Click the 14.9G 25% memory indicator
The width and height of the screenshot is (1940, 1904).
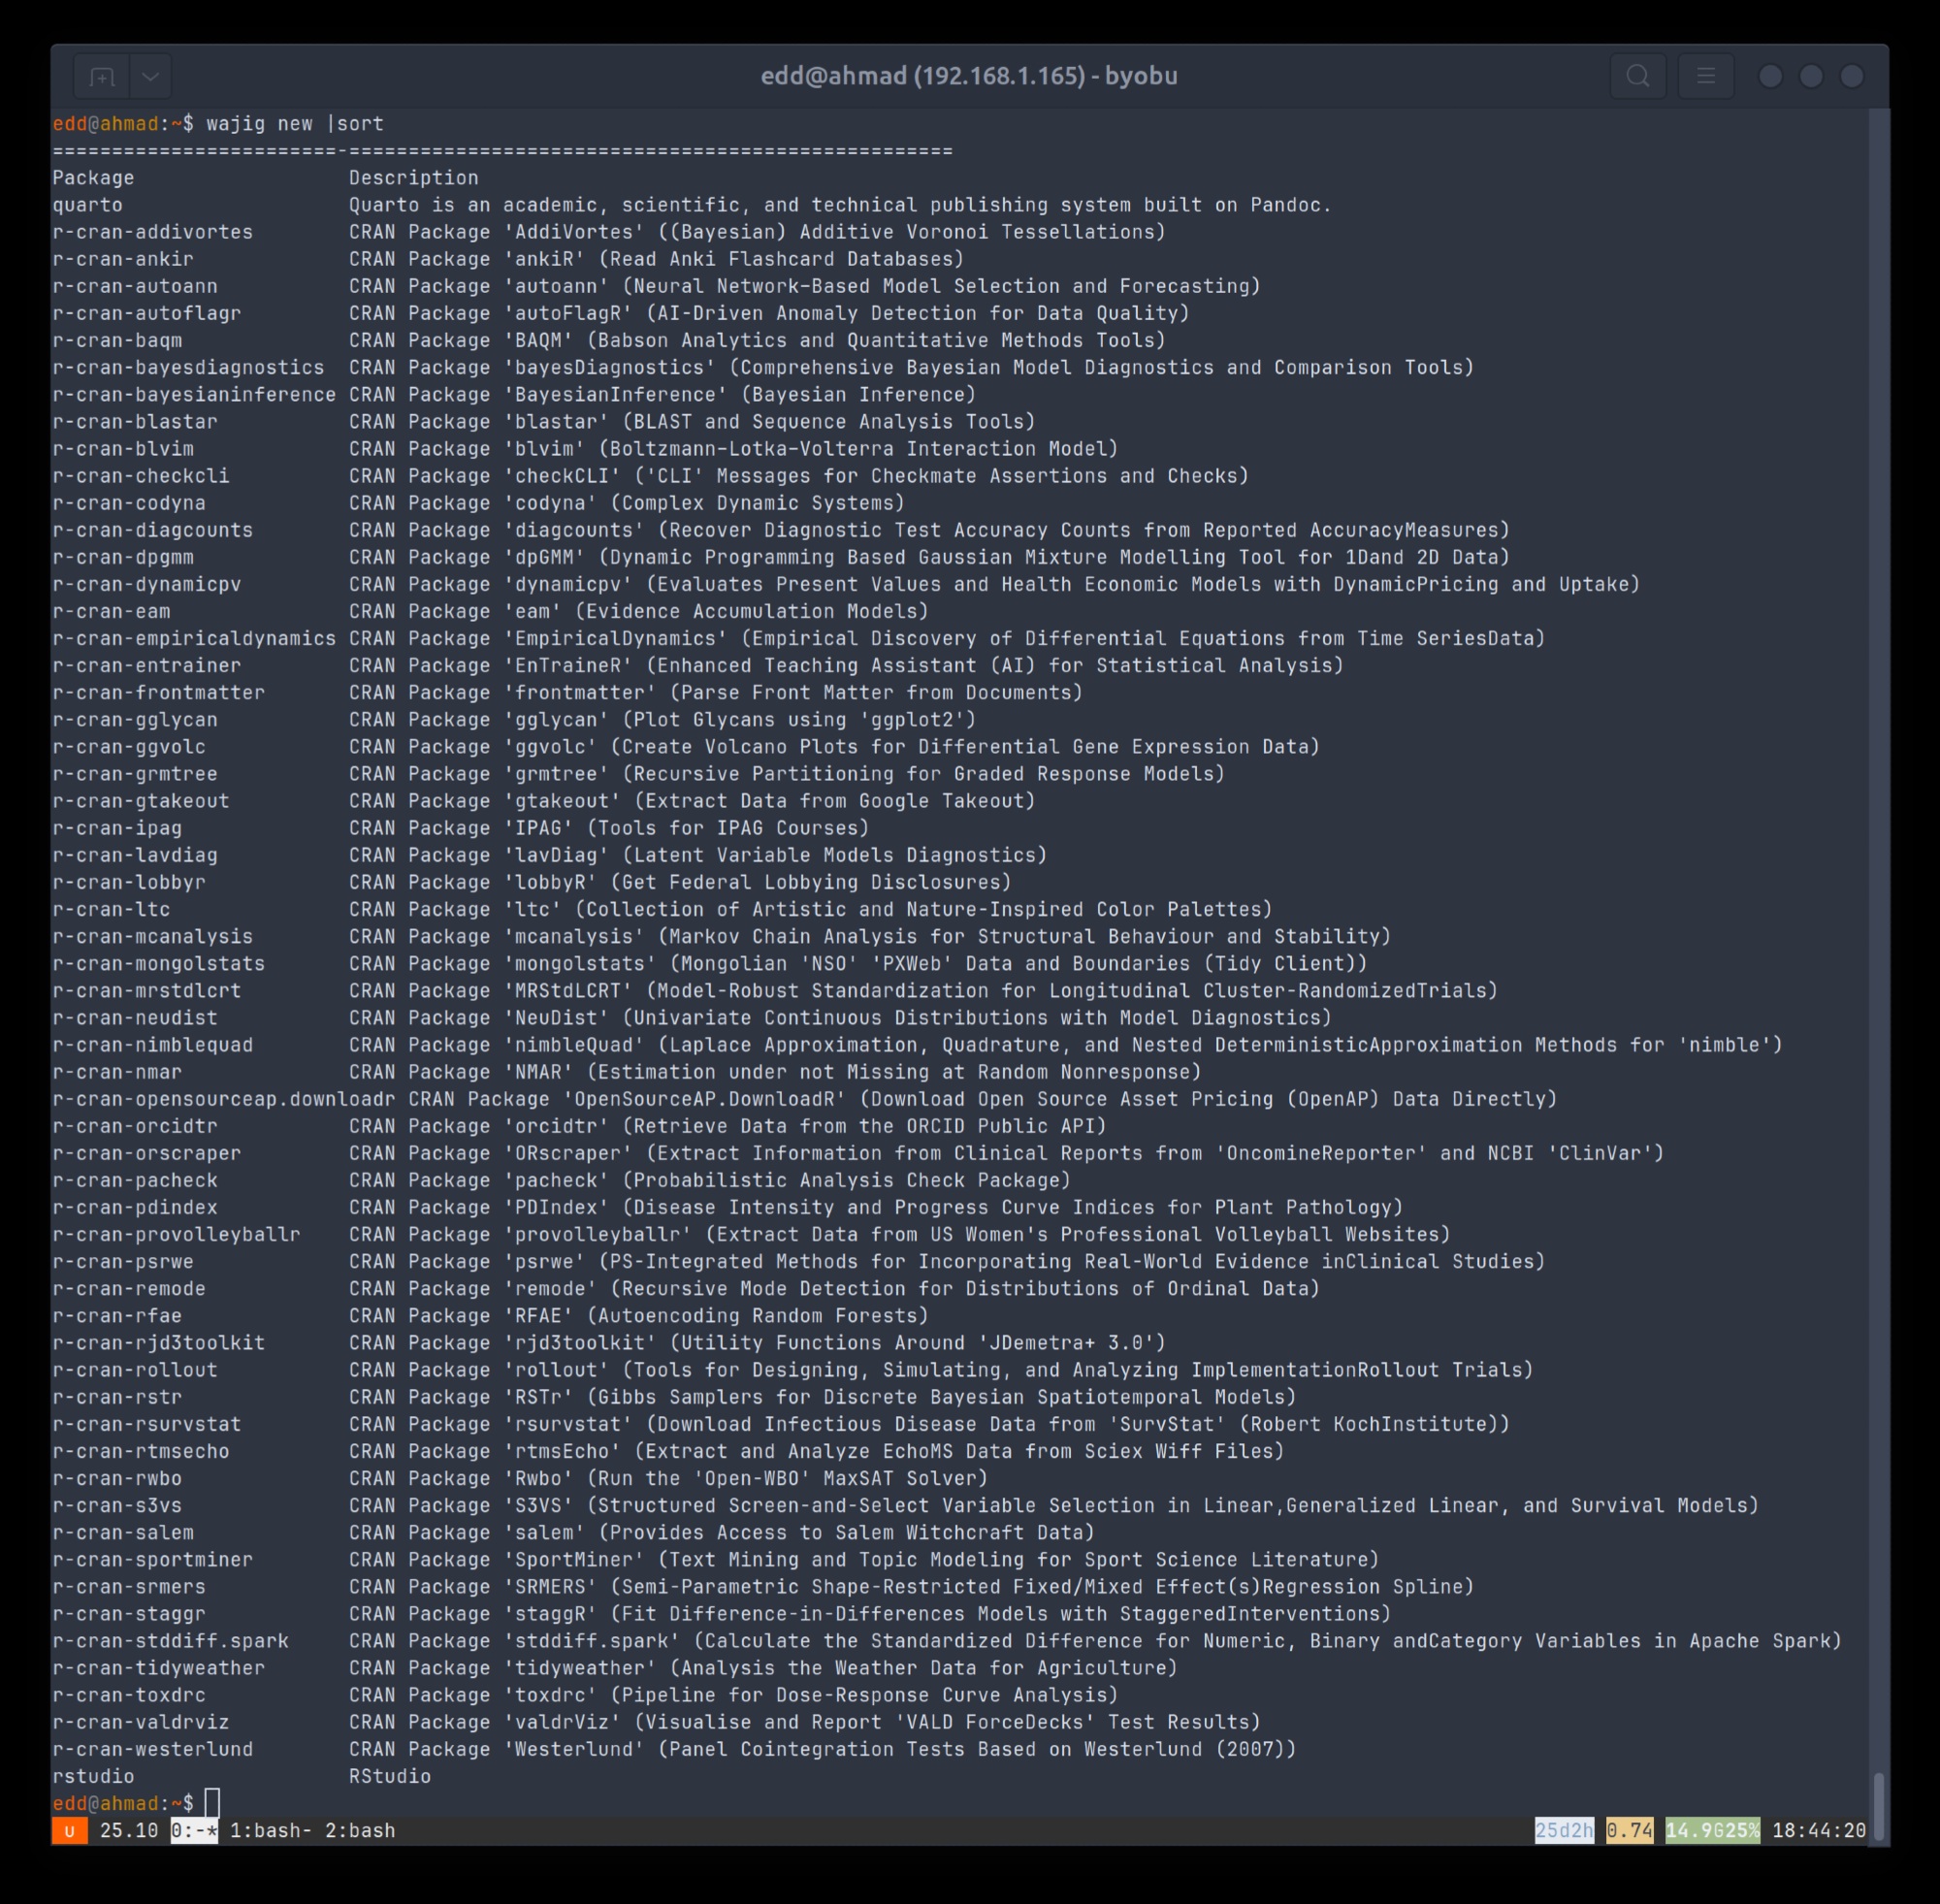tap(1712, 1830)
